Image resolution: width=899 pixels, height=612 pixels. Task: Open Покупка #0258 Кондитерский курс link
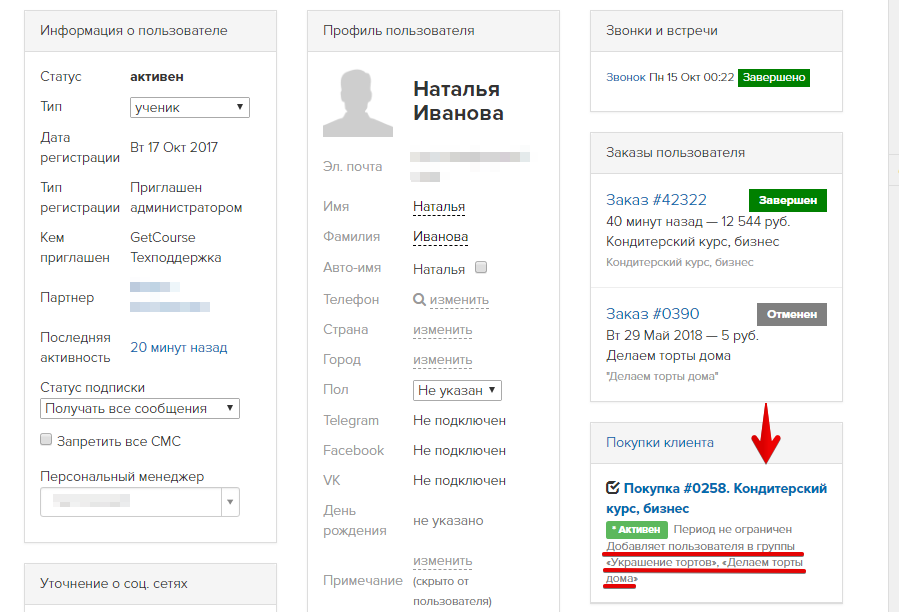[717, 498]
